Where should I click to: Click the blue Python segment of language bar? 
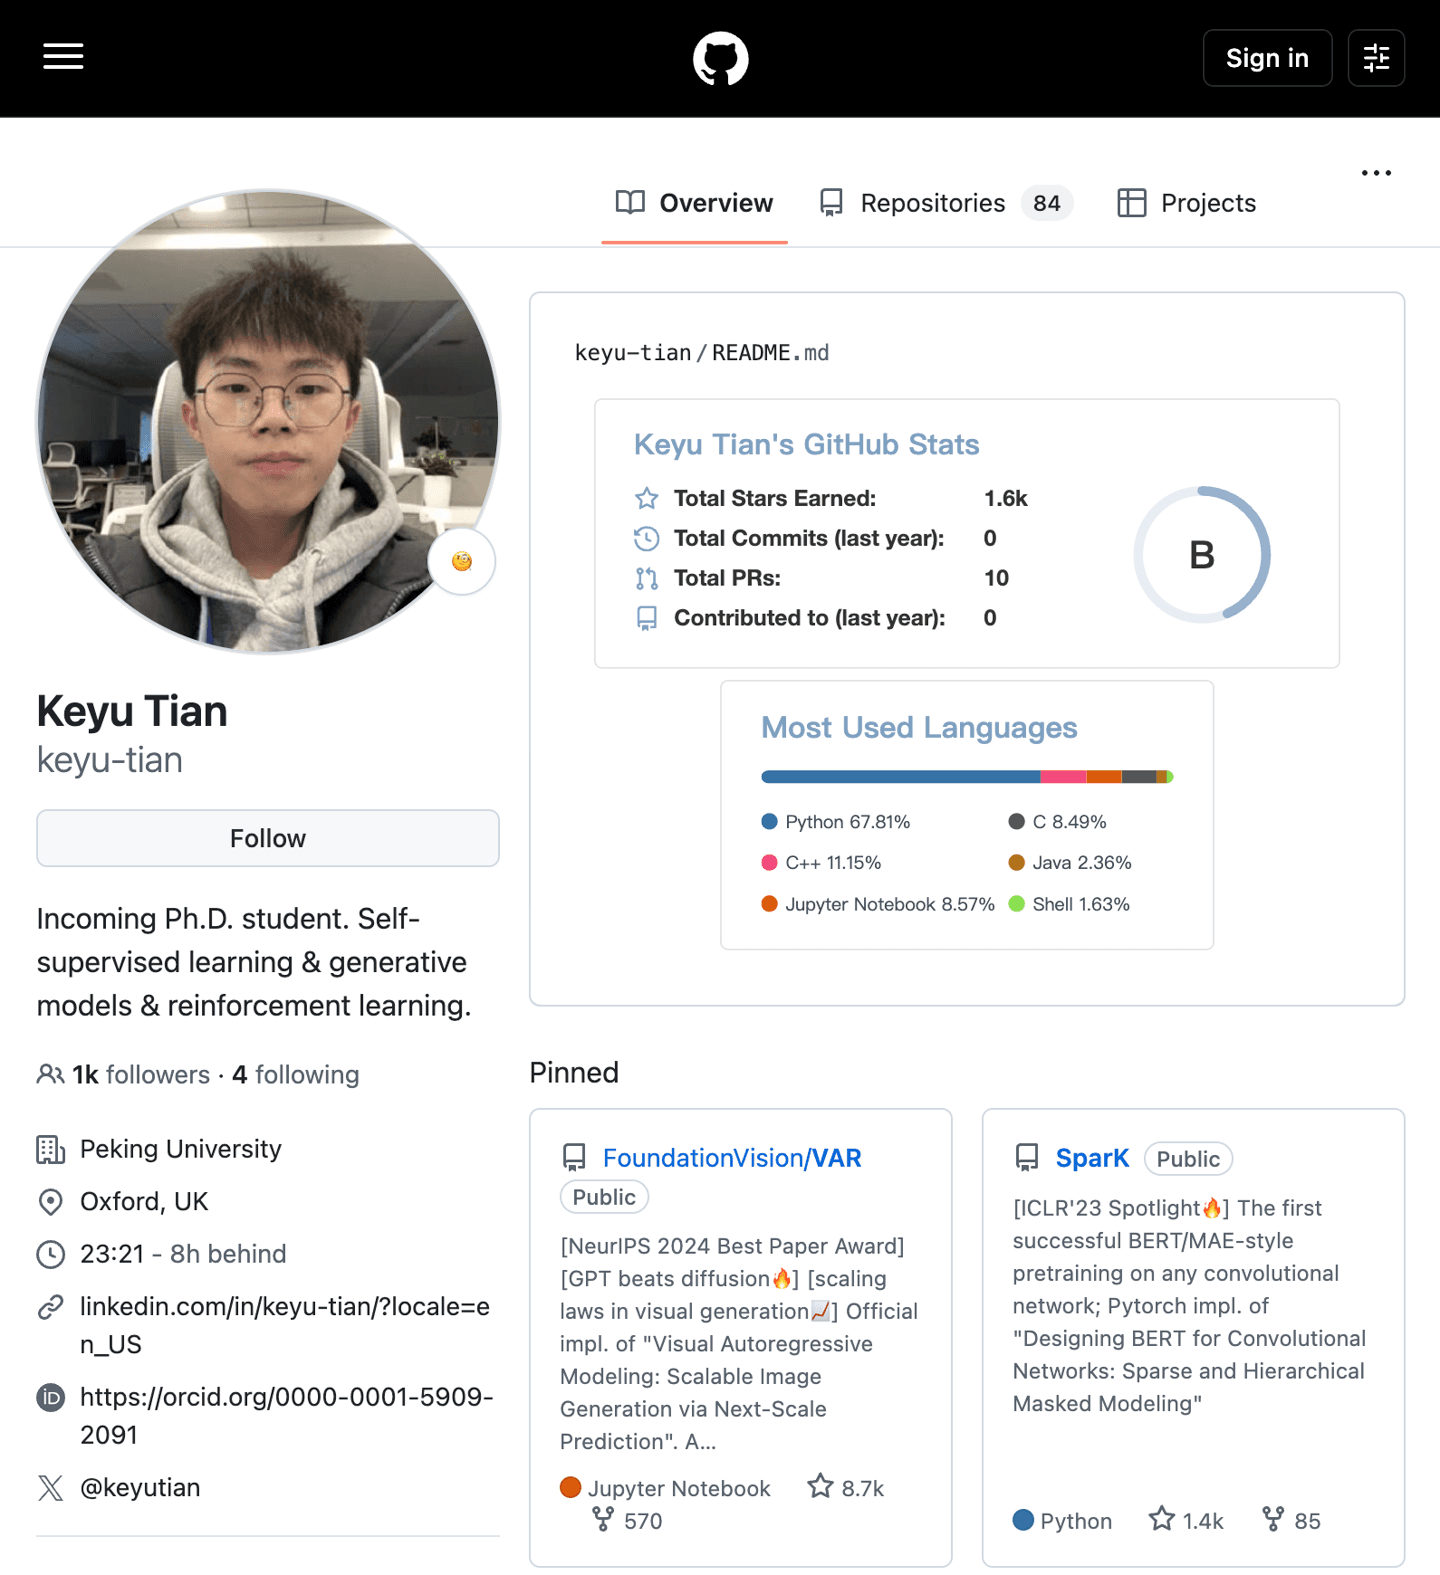(900, 777)
